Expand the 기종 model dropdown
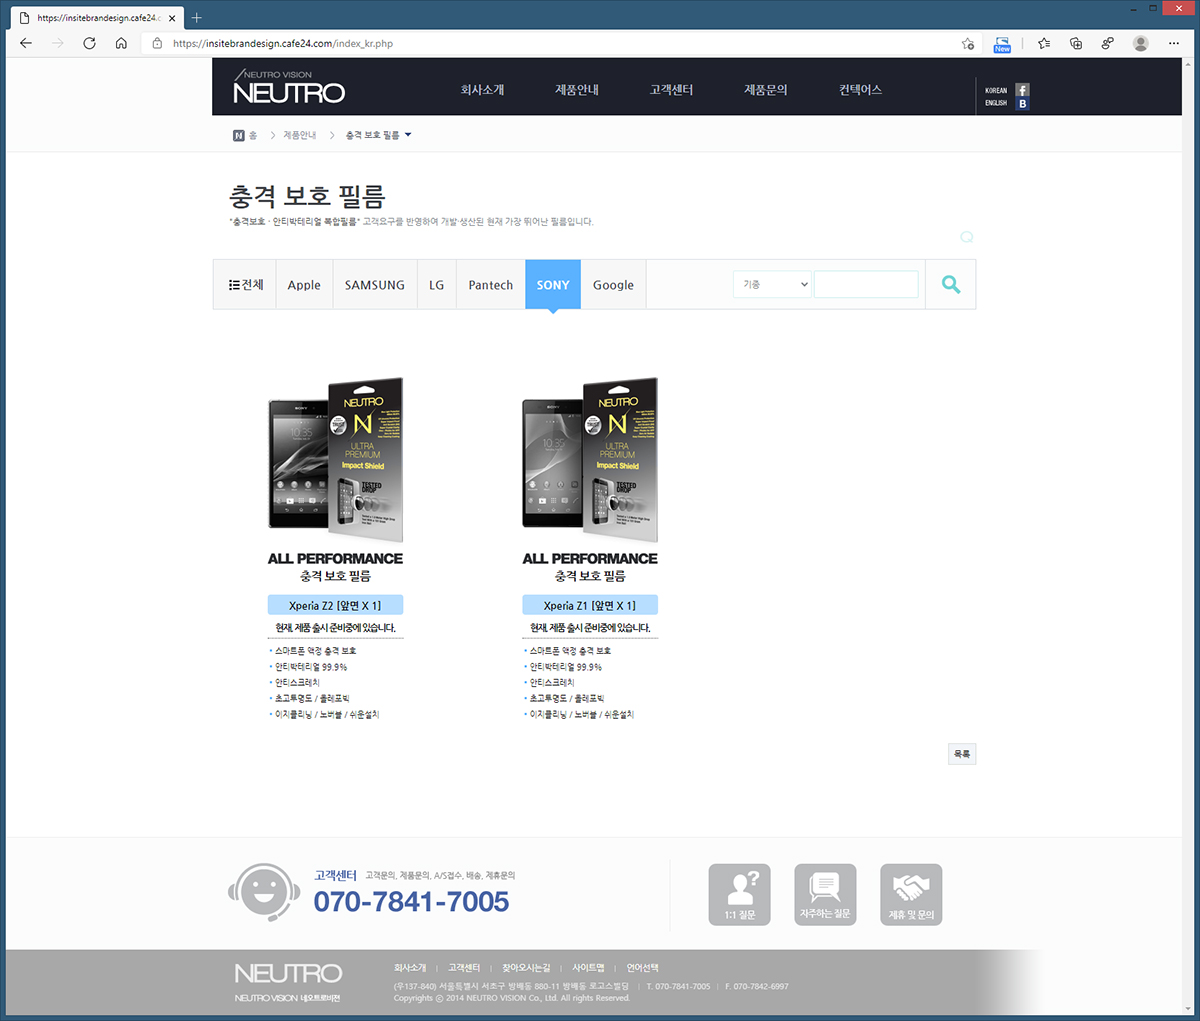 tap(773, 285)
